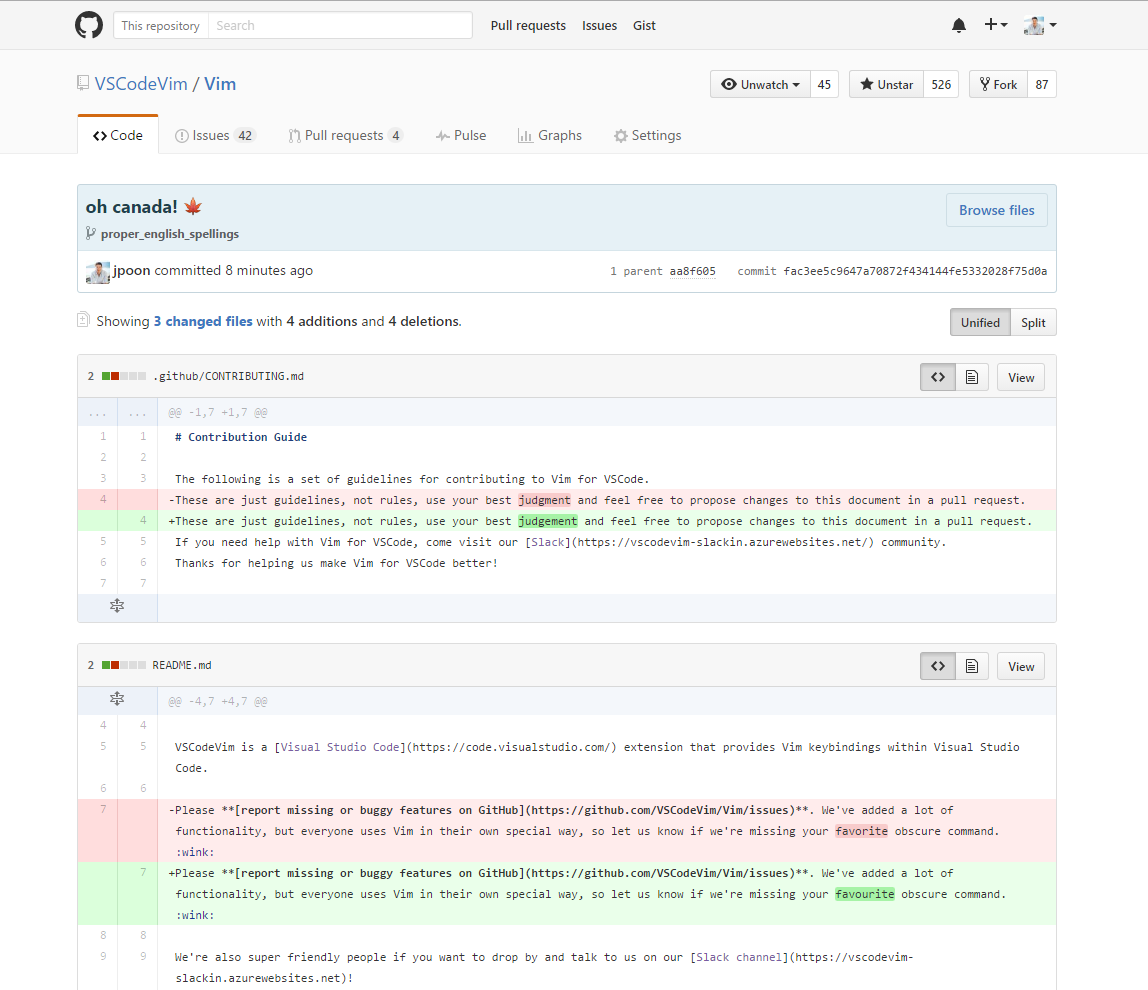1148x990 pixels.
Task: Open parent commit aa8f605 link
Action: pos(692,271)
